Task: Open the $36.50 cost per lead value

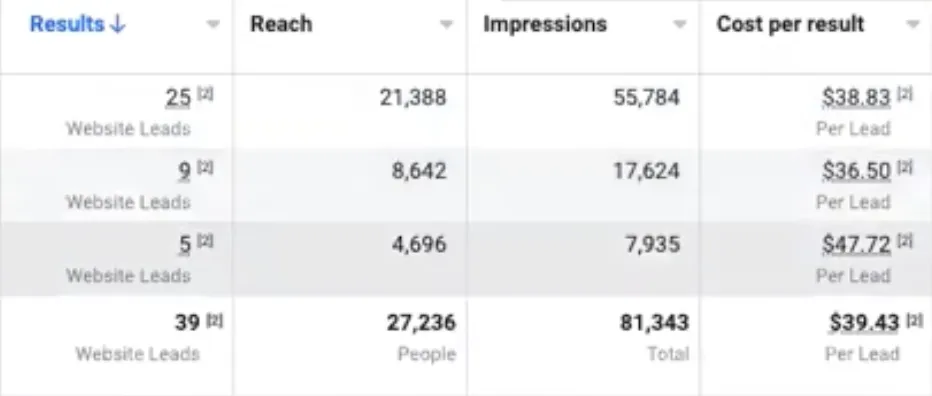Action: tap(857, 171)
